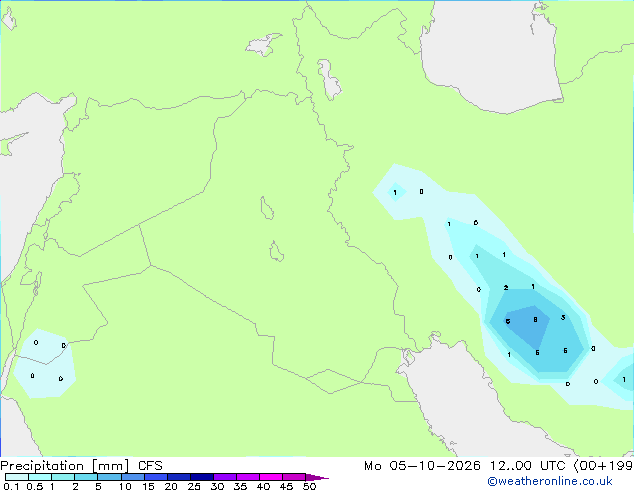Image resolution: width=634 pixels, height=490 pixels.
Task: Select the 2–5 mm legend color swatch
Action: [86, 477]
